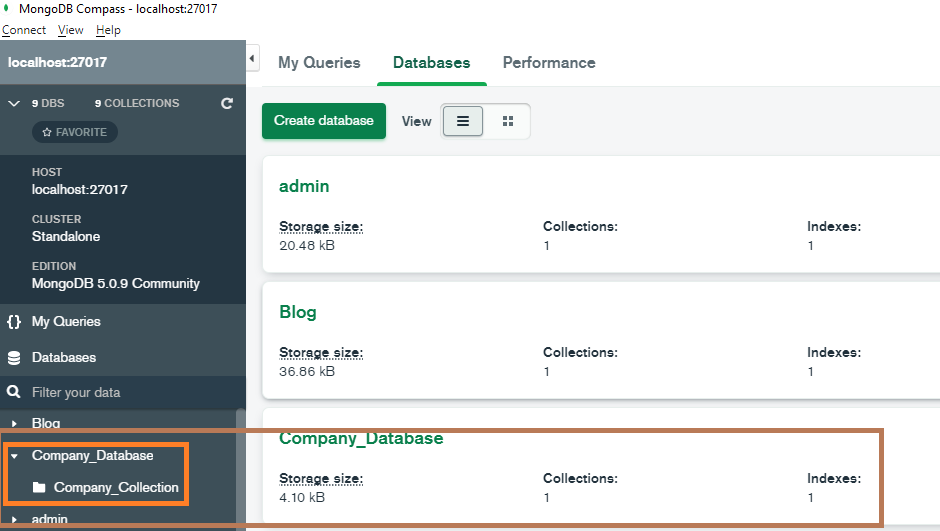This screenshot has height=531, width=940.
Task: Open the Blog database card title
Action: (298, 312)
